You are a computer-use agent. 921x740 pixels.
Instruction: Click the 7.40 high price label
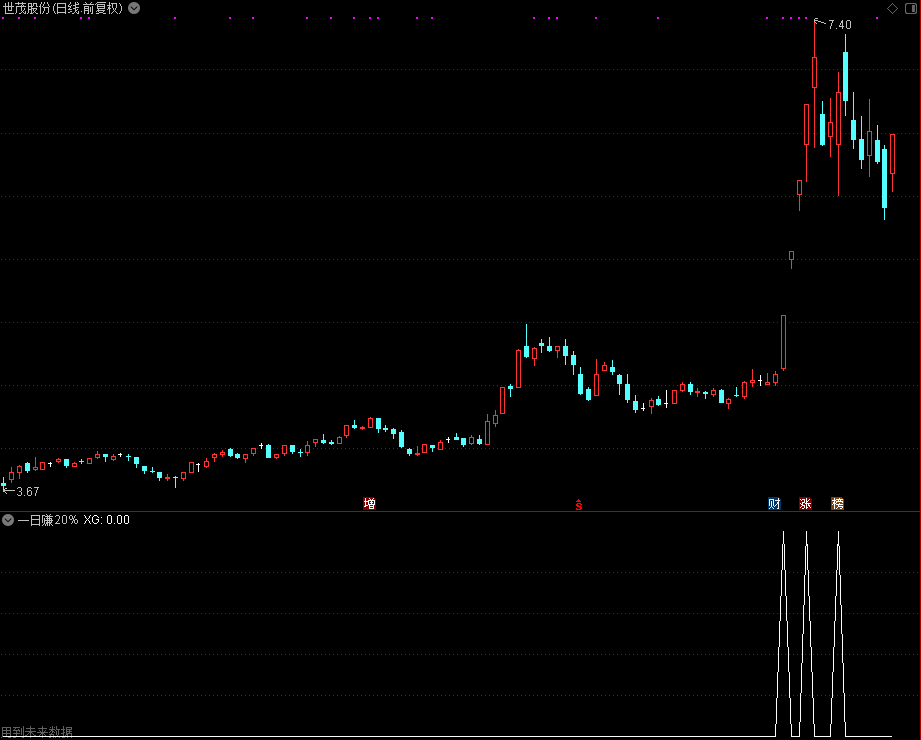[839, 25]
